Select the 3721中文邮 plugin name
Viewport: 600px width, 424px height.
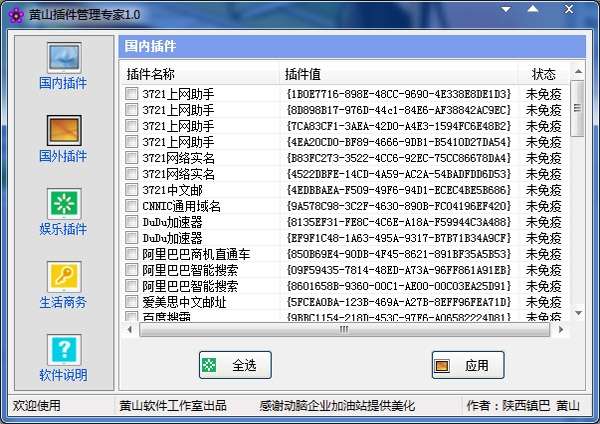[172, 190]
